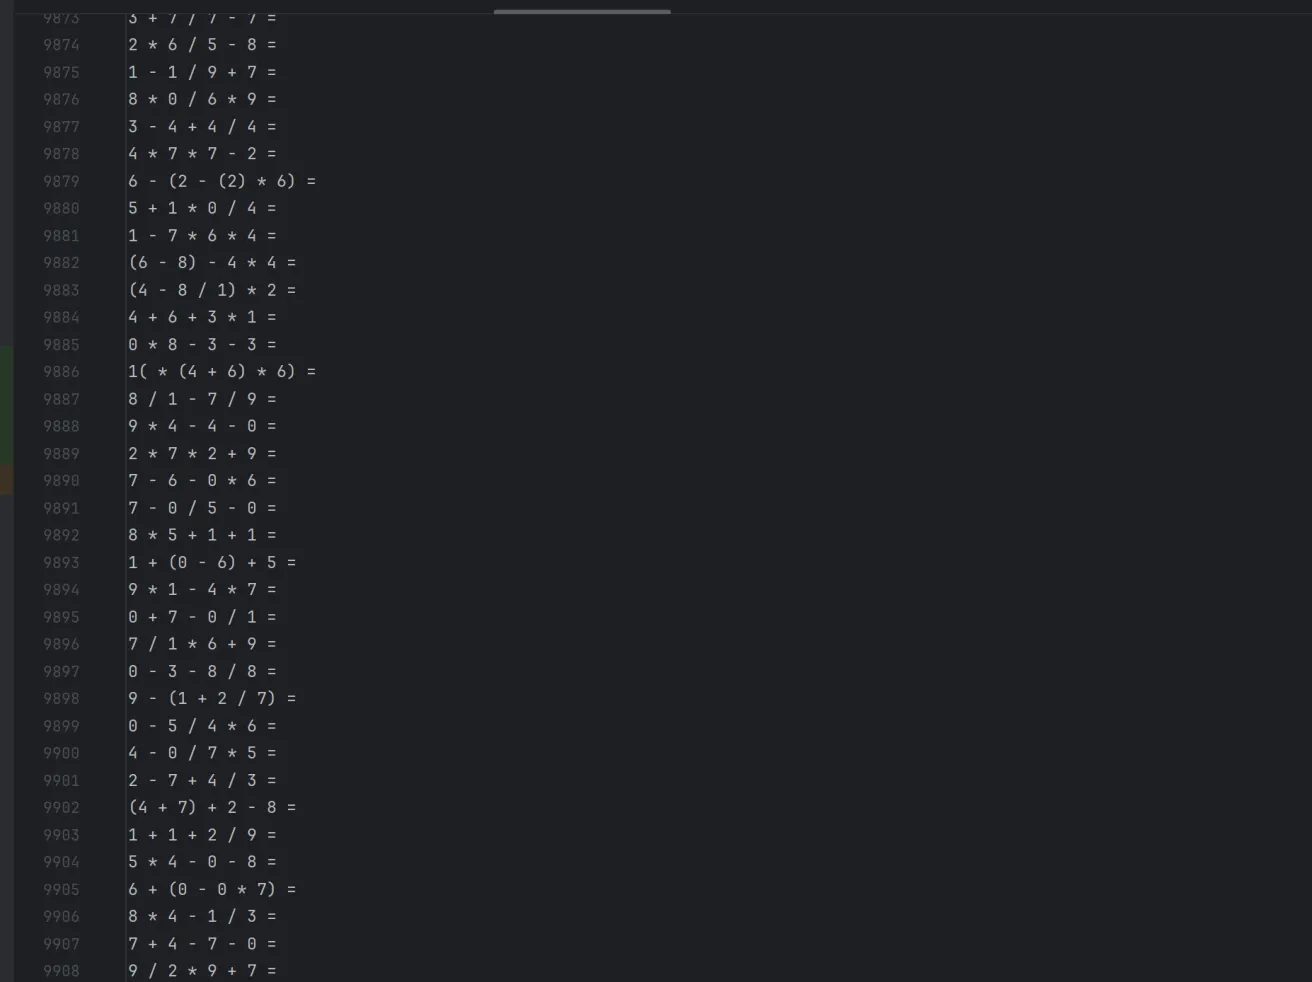Click line number 9893 in the gutter
This screenshot has height=982, width=1312.
click(61, 563)
